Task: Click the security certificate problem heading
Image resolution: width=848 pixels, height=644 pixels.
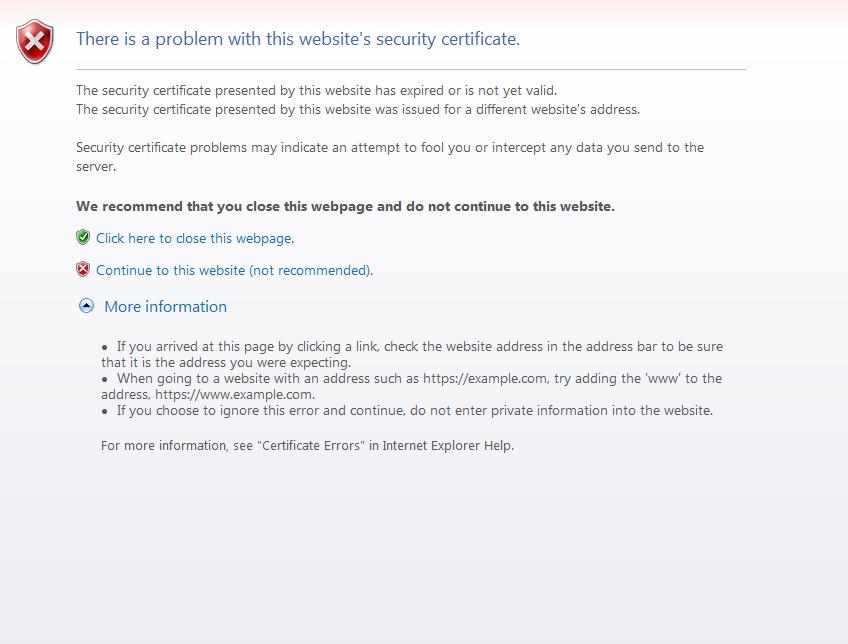Action: coord(297,39)
